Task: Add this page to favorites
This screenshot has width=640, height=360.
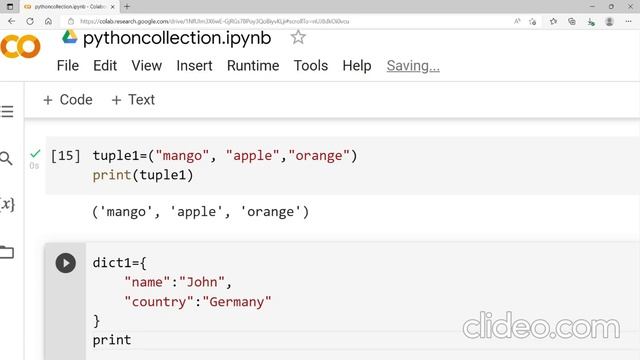Action: click(533, 21)
